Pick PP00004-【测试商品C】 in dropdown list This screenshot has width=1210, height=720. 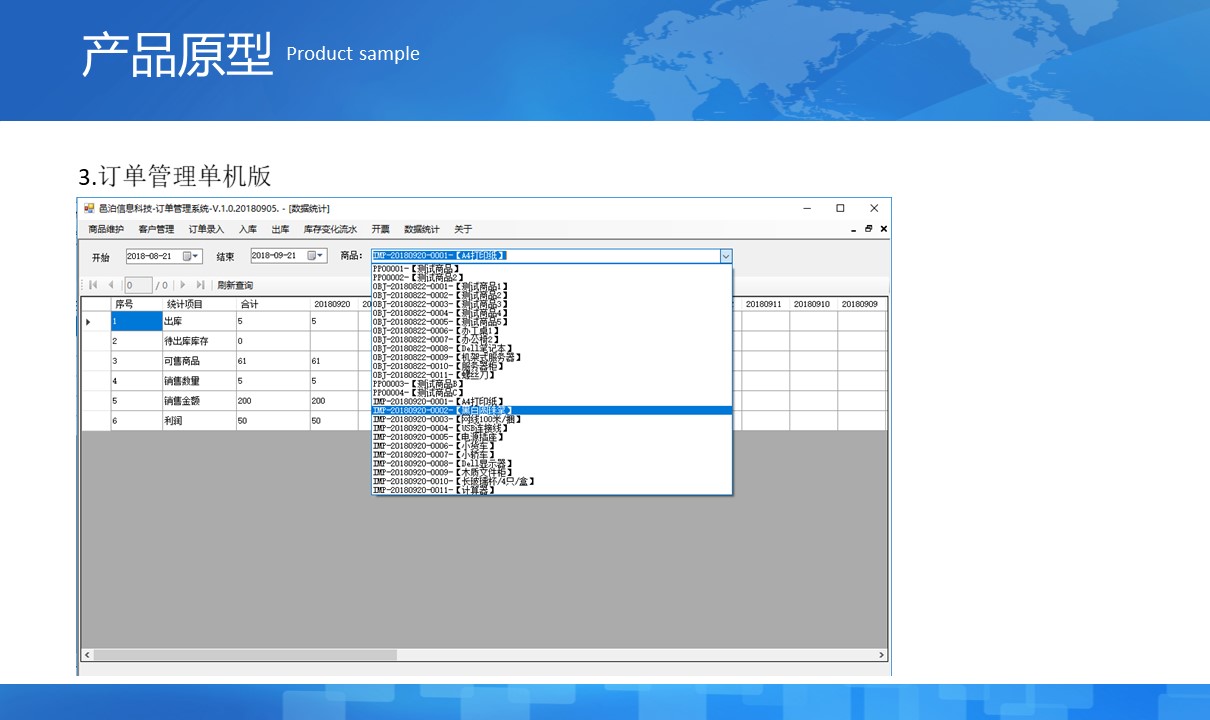tap(552, 392)
